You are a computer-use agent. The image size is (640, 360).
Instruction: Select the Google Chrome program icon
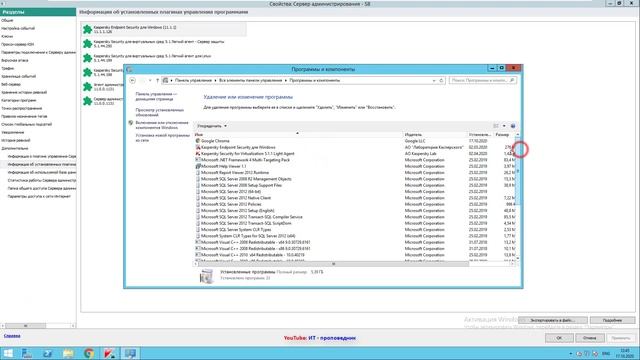coord(198,141)
